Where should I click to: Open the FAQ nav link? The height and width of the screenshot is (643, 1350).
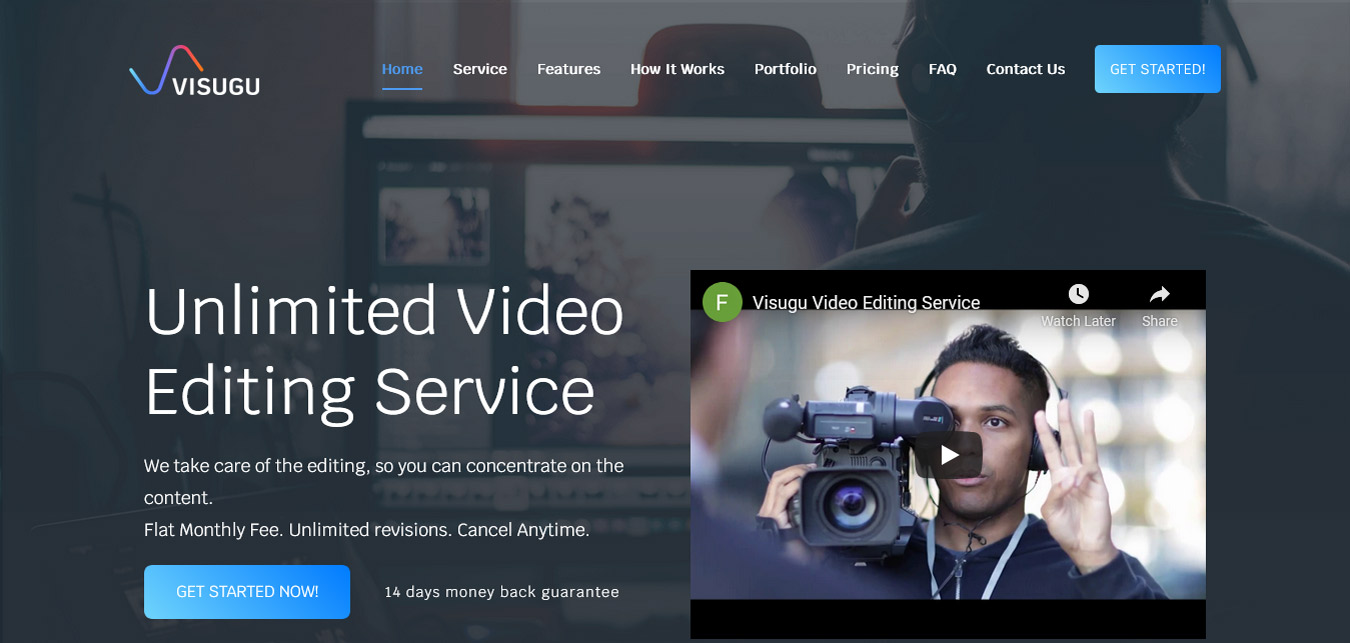click(x=942, y=69)
